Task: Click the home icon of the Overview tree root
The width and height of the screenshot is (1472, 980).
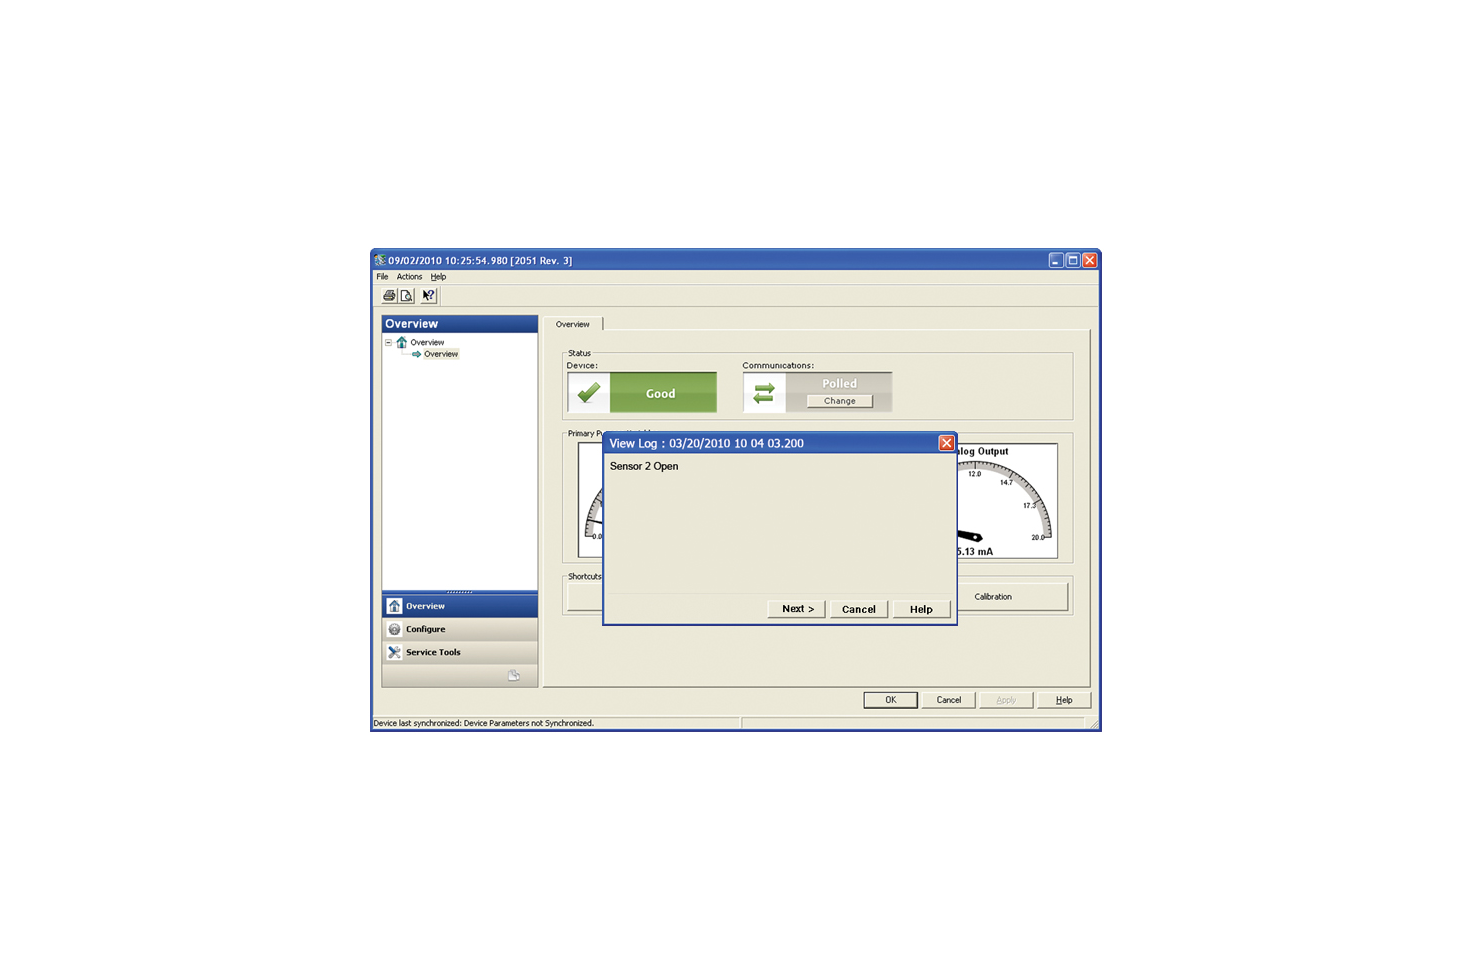Action: pyautogui.click(x=402, y=342)
